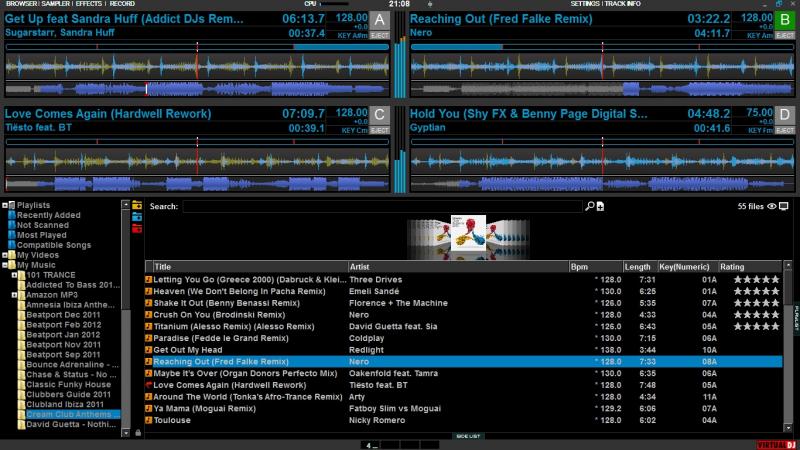Toggle the eye icon beside 55 files

pos(771,206)
